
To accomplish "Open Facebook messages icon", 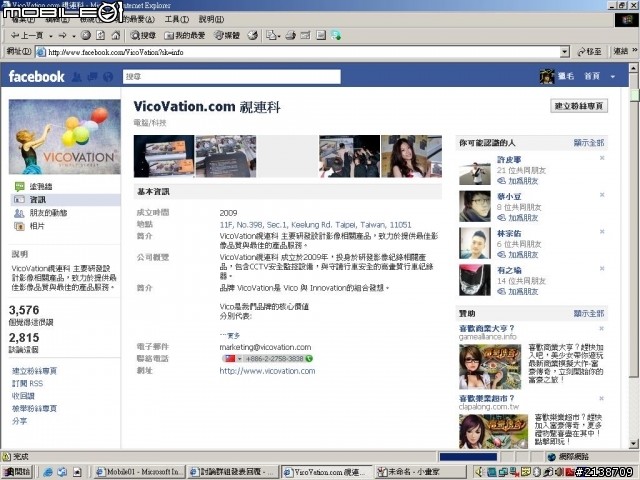I will 93,77.
